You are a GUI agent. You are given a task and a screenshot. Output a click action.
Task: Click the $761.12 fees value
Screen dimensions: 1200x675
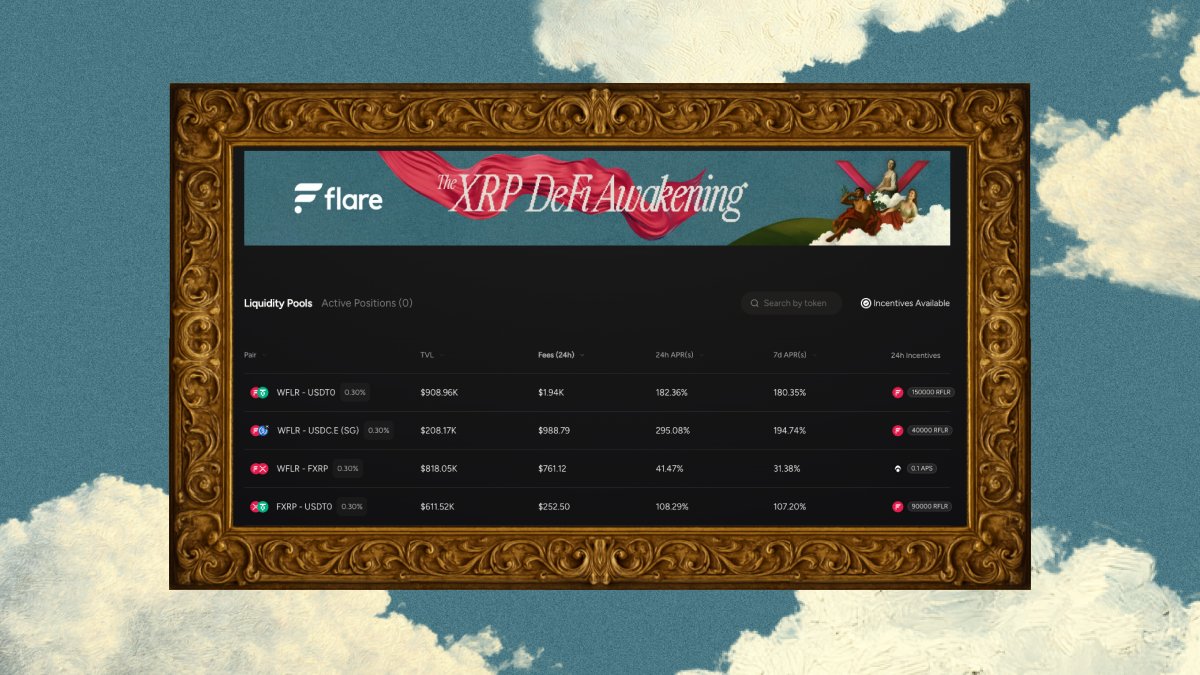click(x=553, y=469)
